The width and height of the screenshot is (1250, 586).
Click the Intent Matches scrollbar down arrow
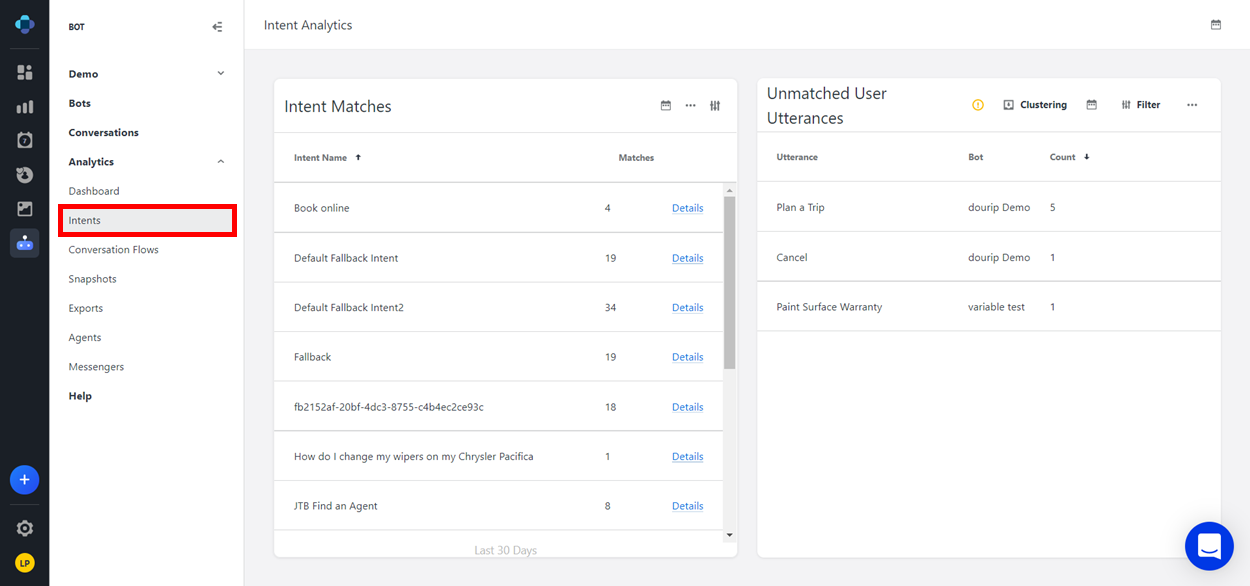729,535
